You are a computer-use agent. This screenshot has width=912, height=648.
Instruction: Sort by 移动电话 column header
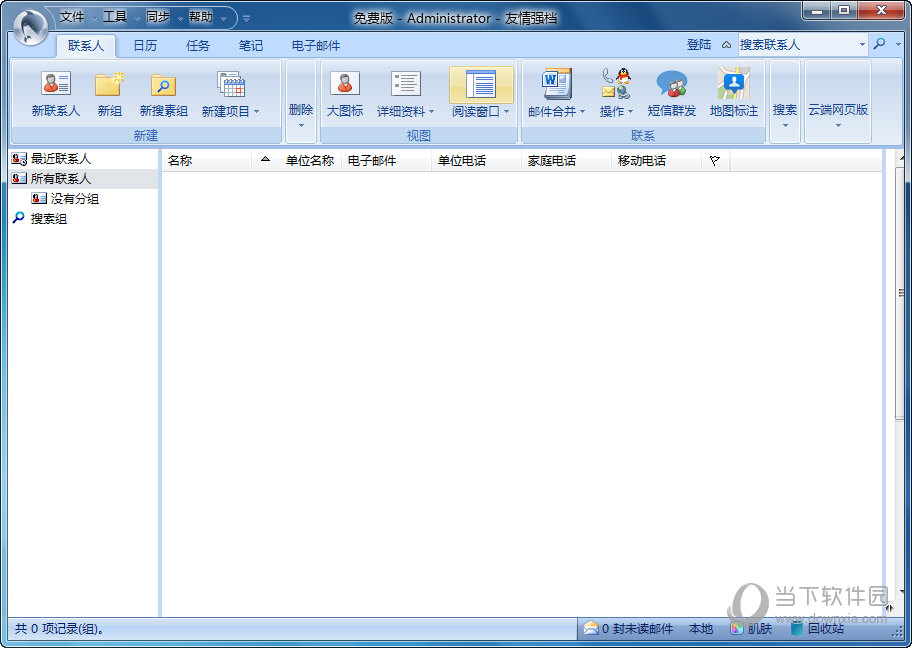click(x=657, y=161)
